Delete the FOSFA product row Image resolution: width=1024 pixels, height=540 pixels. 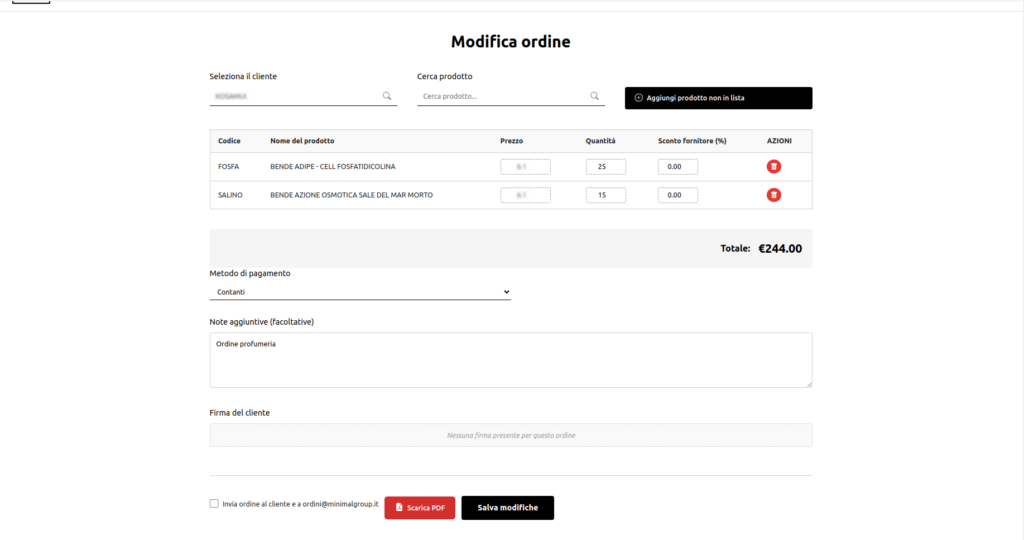coord(774,167)
